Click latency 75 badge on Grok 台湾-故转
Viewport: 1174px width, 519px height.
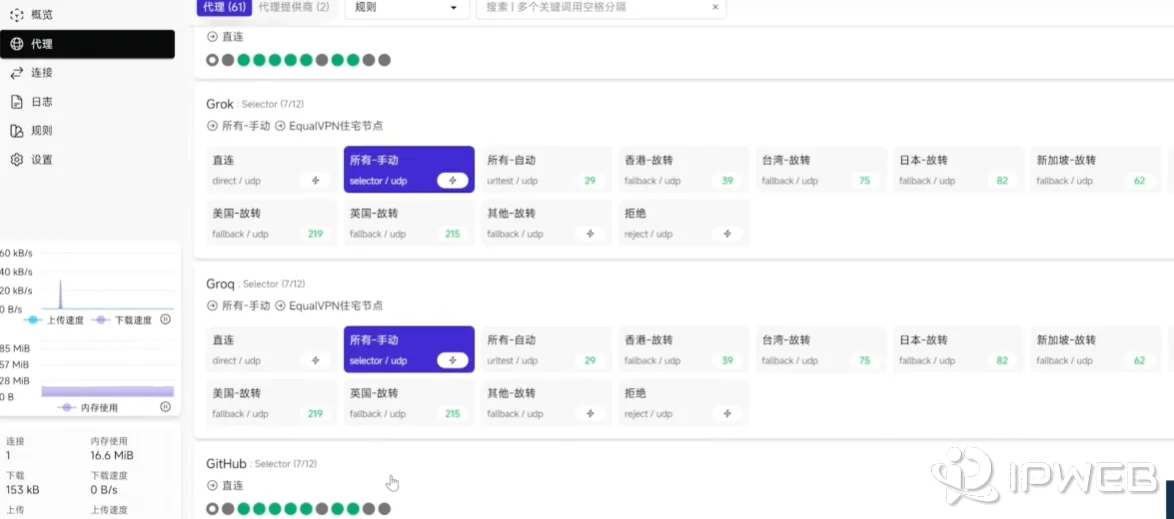pyautogui.click(x=865, y=180)
